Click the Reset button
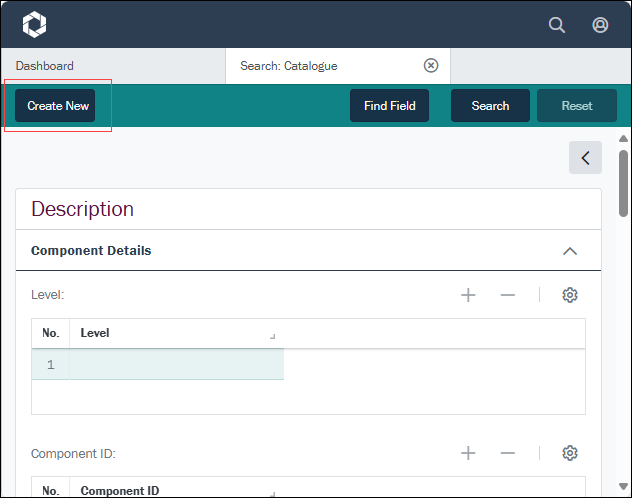Screen dimensions: 632x498 pyautogui.click(x=576, y=106)
